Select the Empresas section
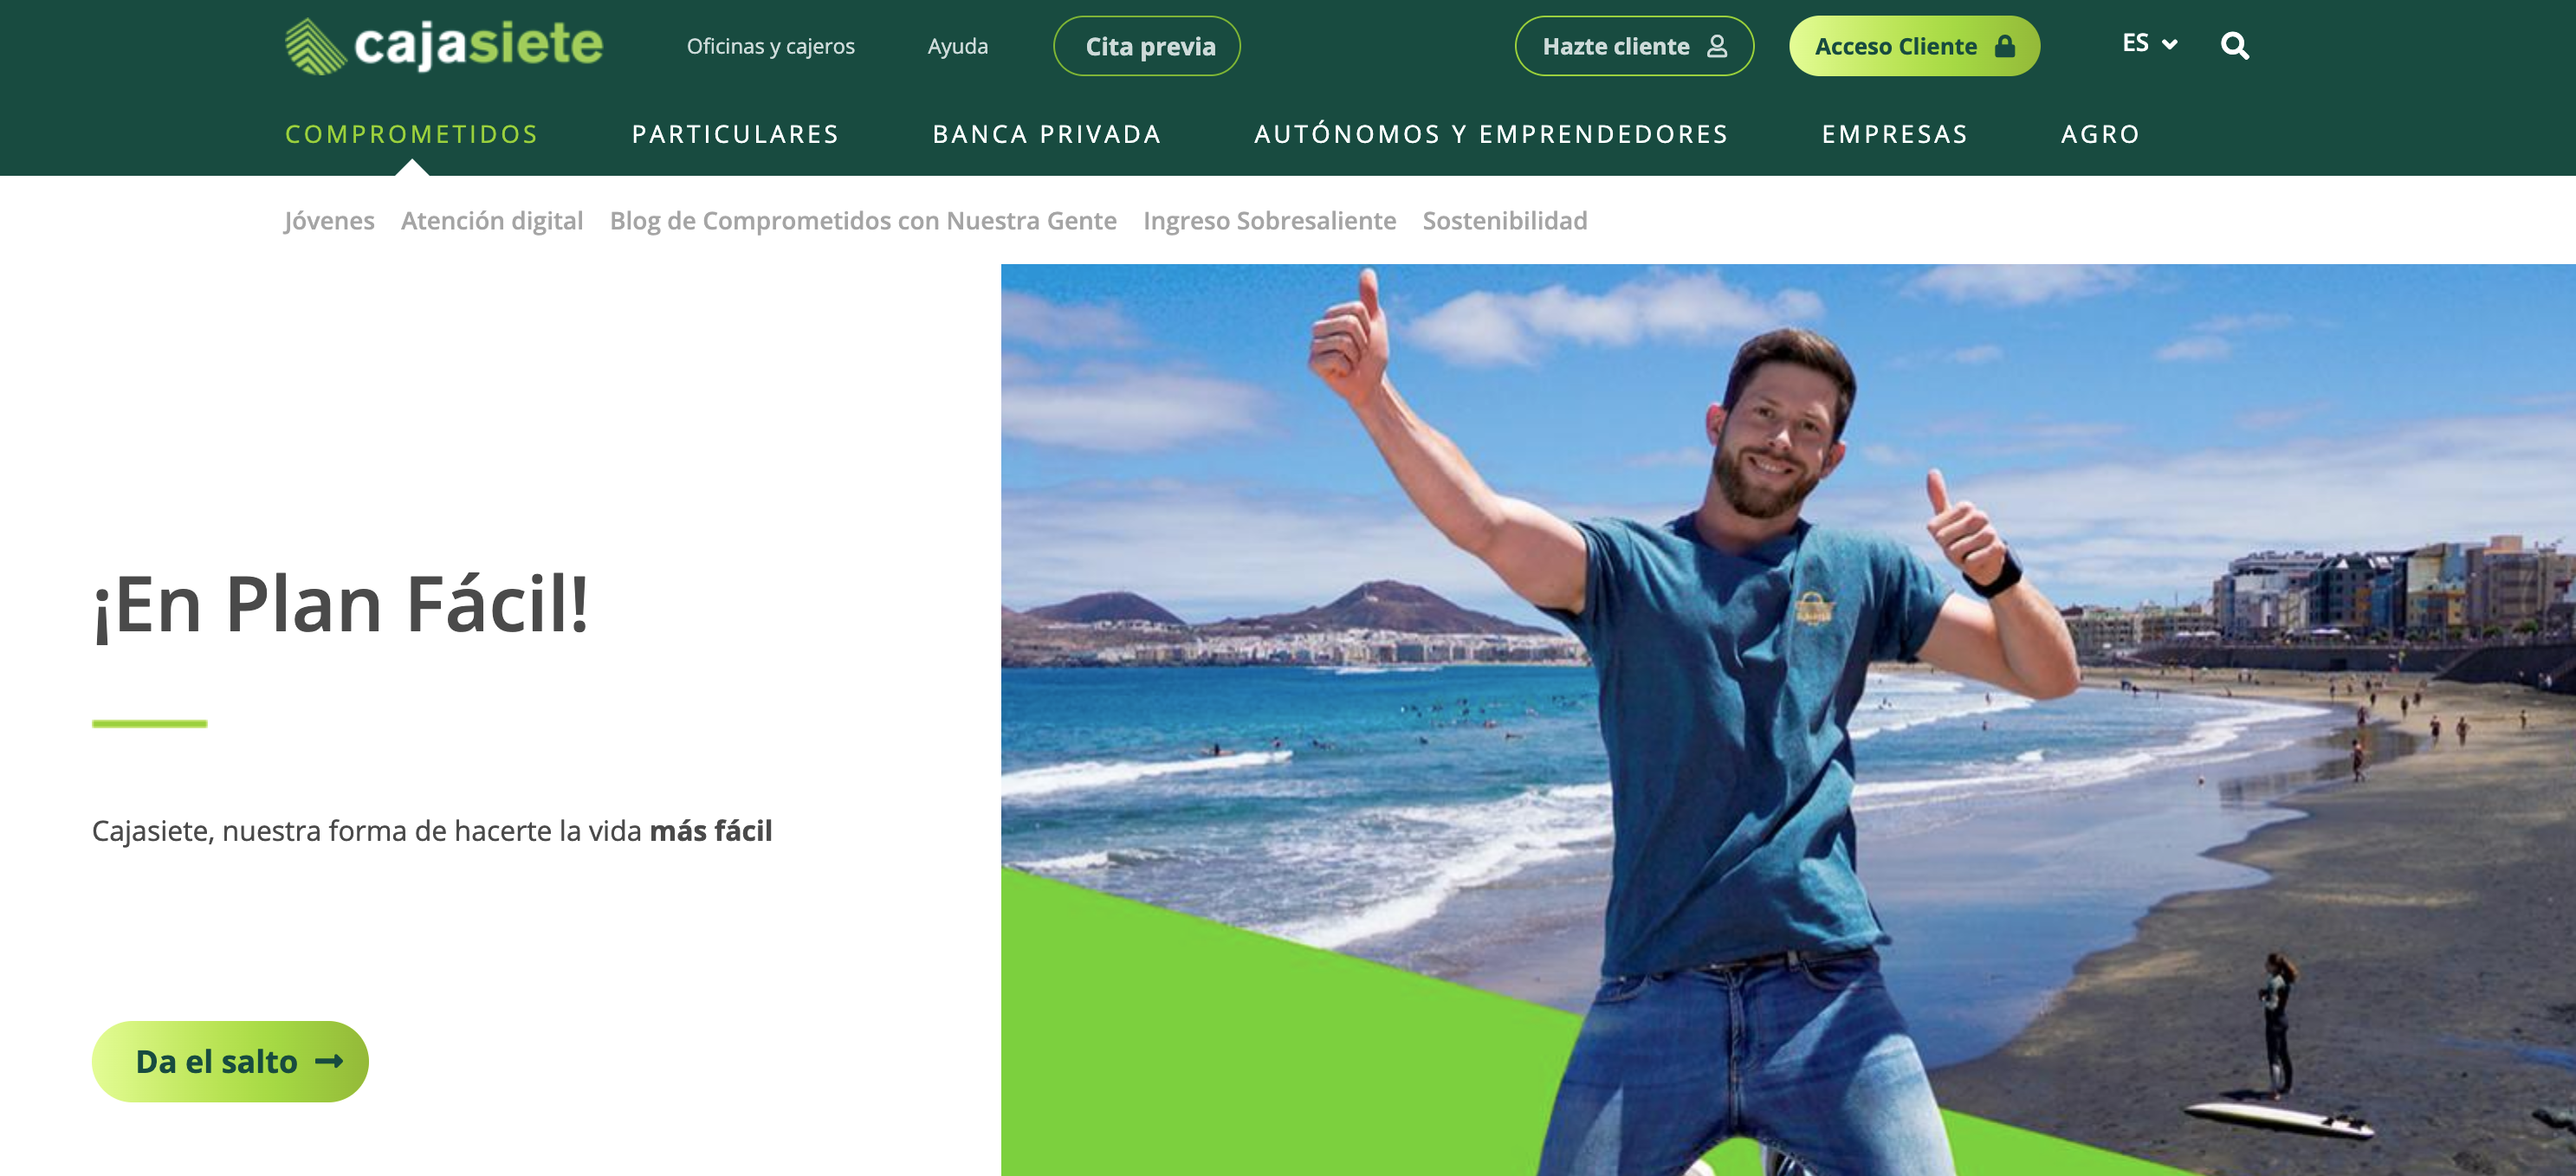The width and height of the screenshot is (2576, 1176). 1894,134
